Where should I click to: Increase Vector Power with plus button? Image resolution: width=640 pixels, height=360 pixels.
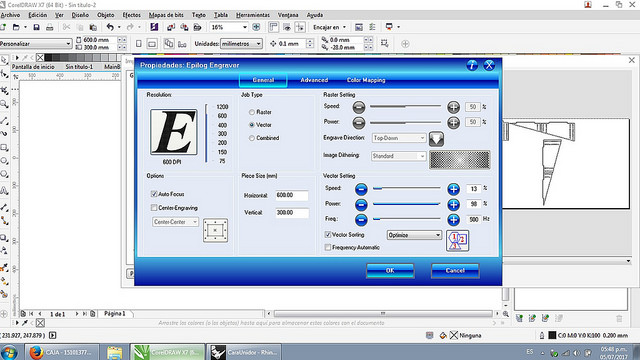click(453, 204)
